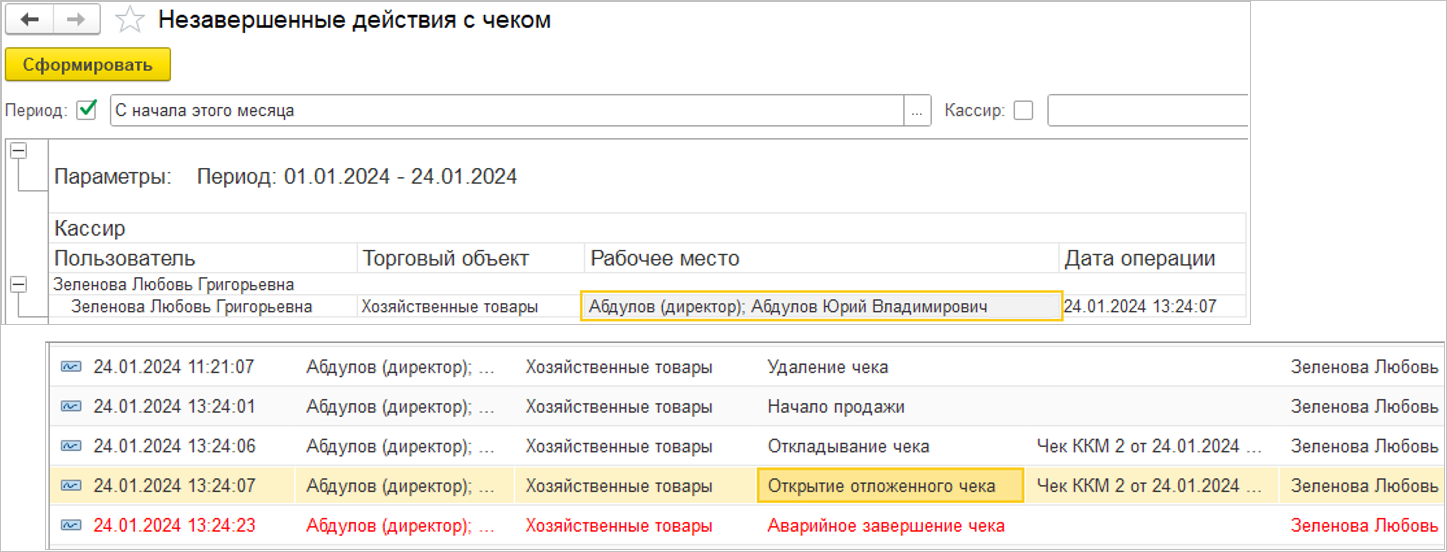The height and width of the screenshot is (552, 1447).
Task: Select the date cell '24.01.2024 13:24:07' in the report
Action: coord(1140,307)
